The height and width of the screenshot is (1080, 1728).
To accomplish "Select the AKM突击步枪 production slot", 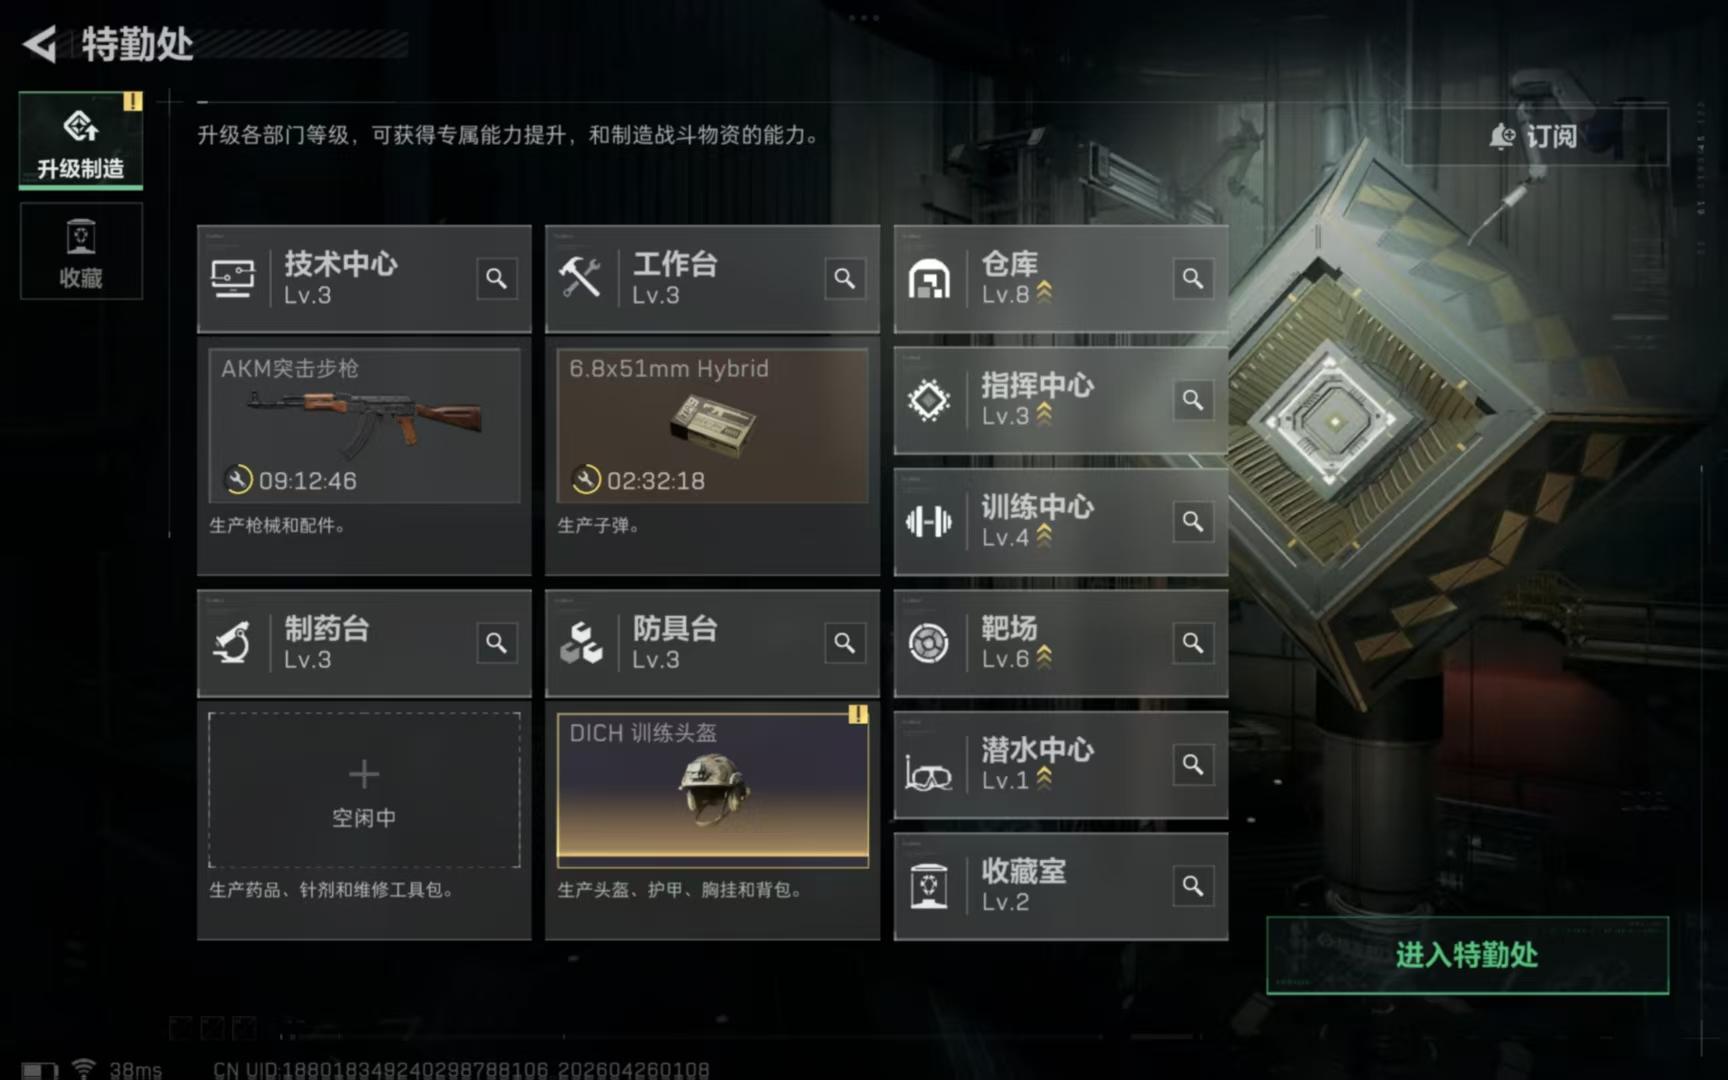I will [364, 425].
